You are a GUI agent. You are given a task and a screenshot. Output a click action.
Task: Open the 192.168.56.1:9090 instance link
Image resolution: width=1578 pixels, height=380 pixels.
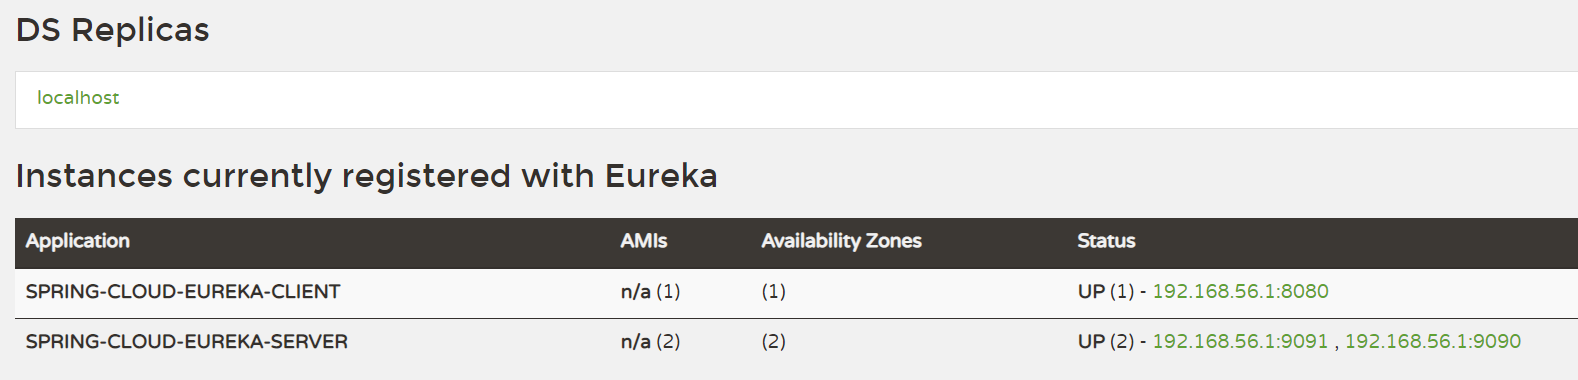(1432, 341)
